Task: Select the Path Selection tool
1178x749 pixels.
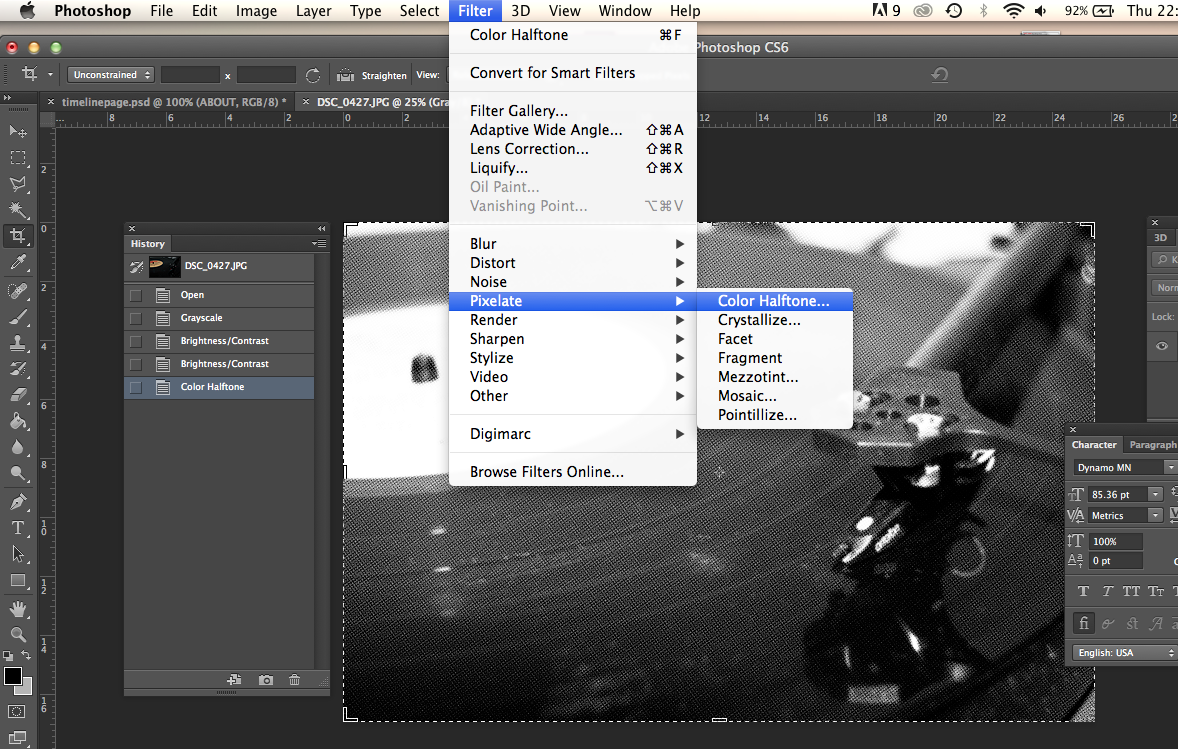Action: point(18,554)
